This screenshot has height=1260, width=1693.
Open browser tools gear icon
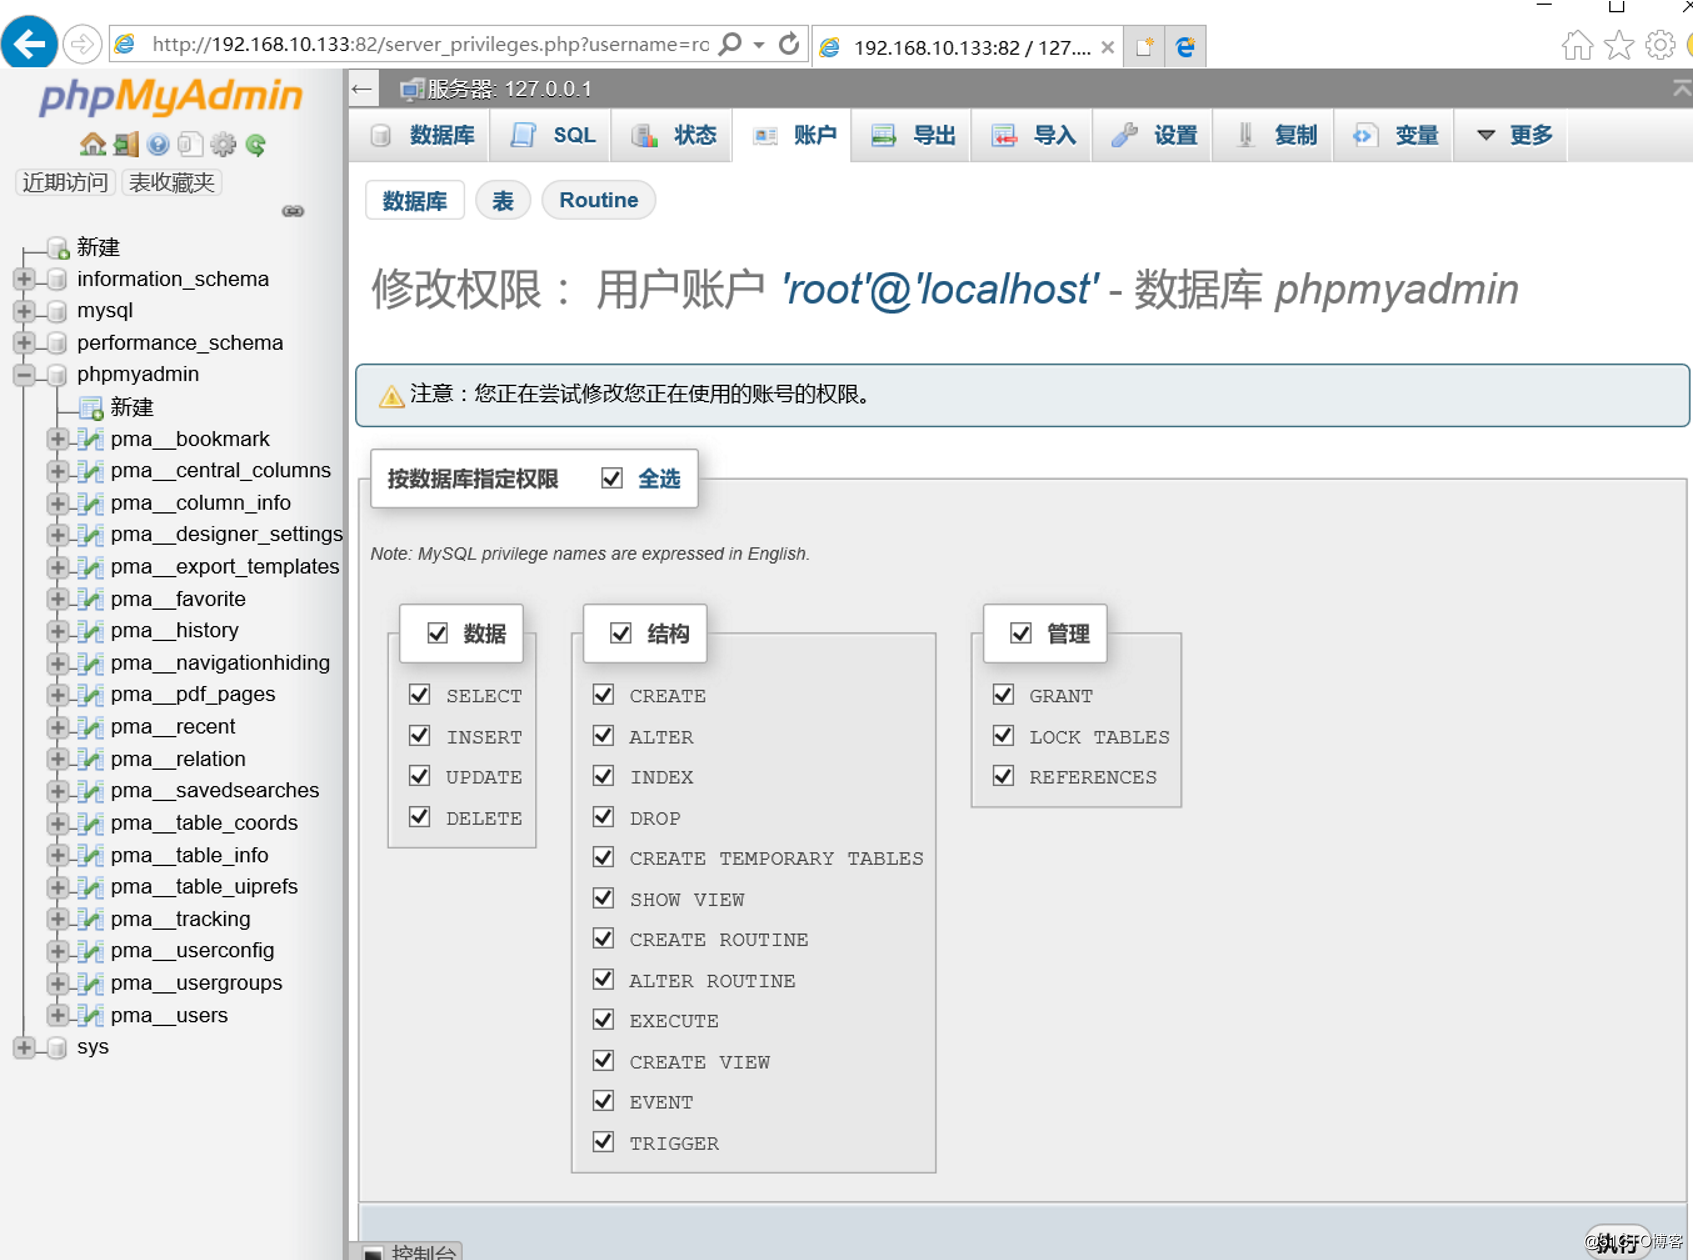[x=1660, y=45]
